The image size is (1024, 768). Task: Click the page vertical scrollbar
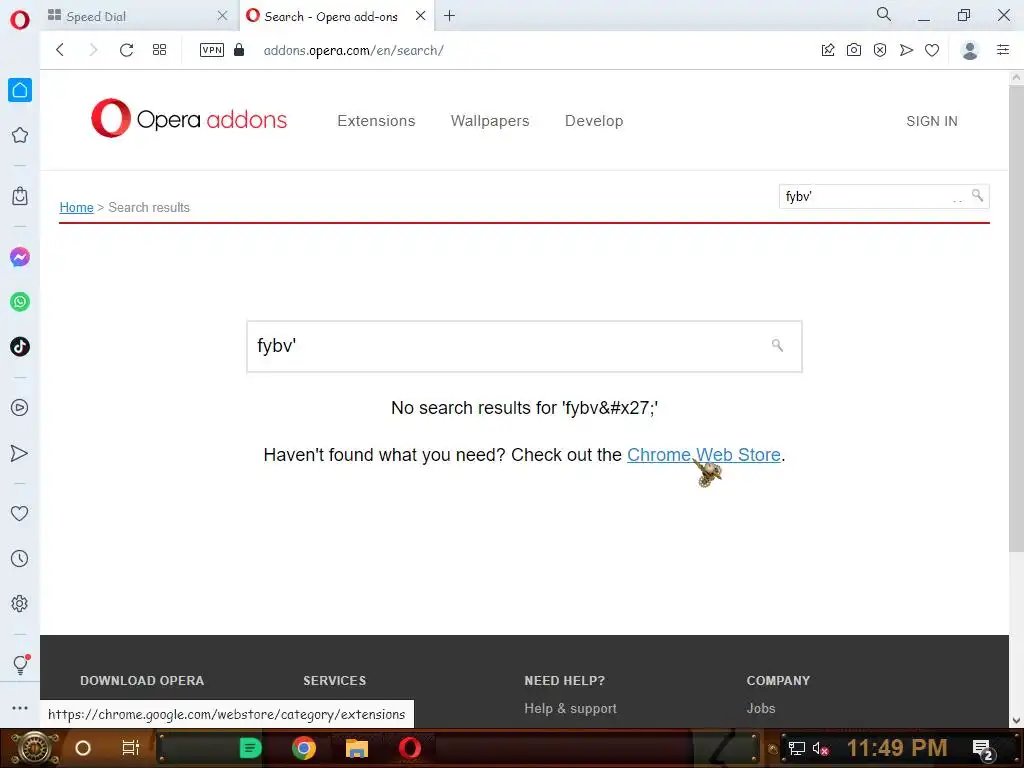tap(1016, 317)
